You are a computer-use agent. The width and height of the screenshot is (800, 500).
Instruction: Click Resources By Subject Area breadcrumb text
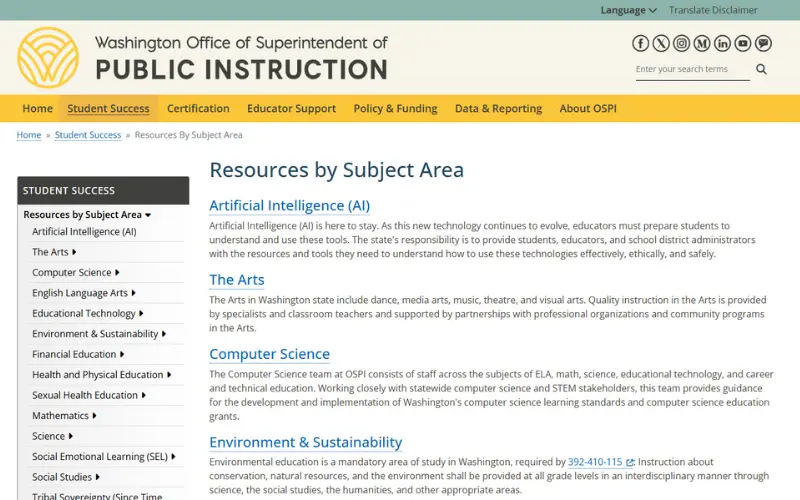click(x=188, y=135)
